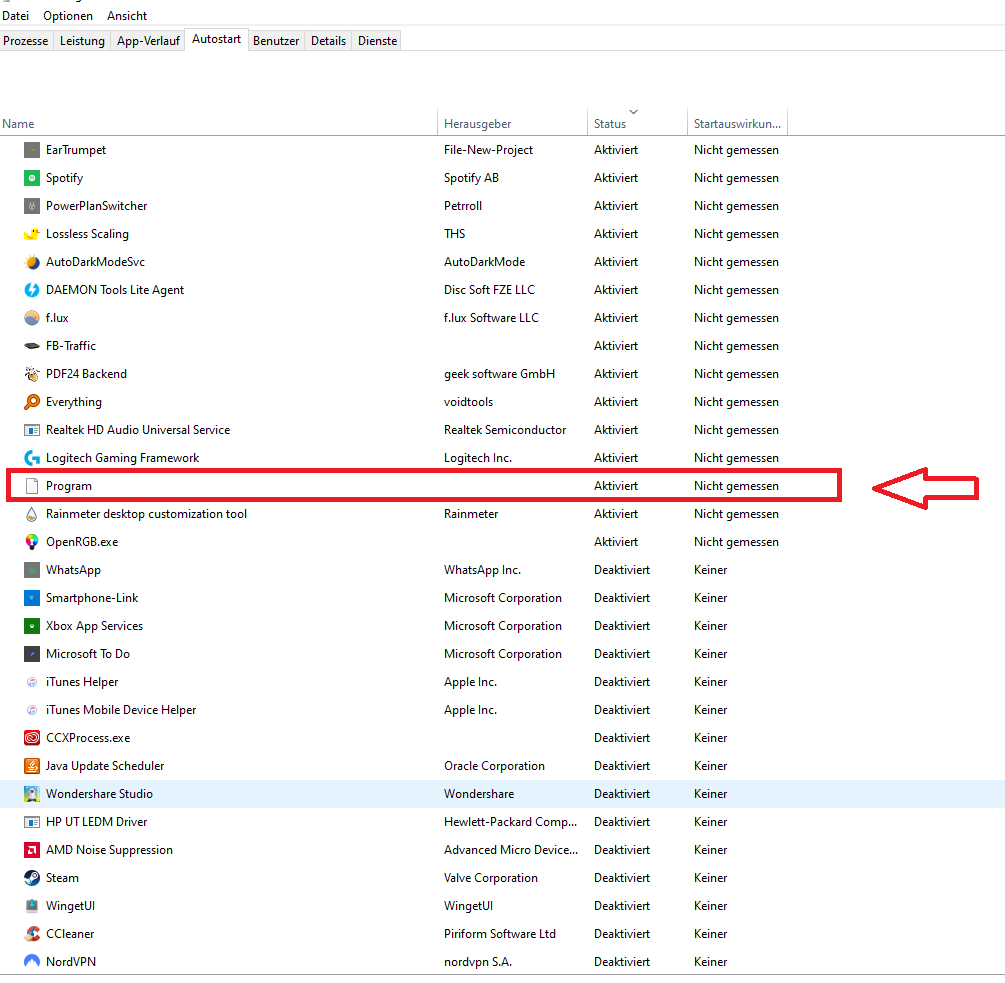The image size is (1005, 983).
Task: Click the Lossless Scaling duck icon
Action: pyautogui.click(x=31, y=234)
